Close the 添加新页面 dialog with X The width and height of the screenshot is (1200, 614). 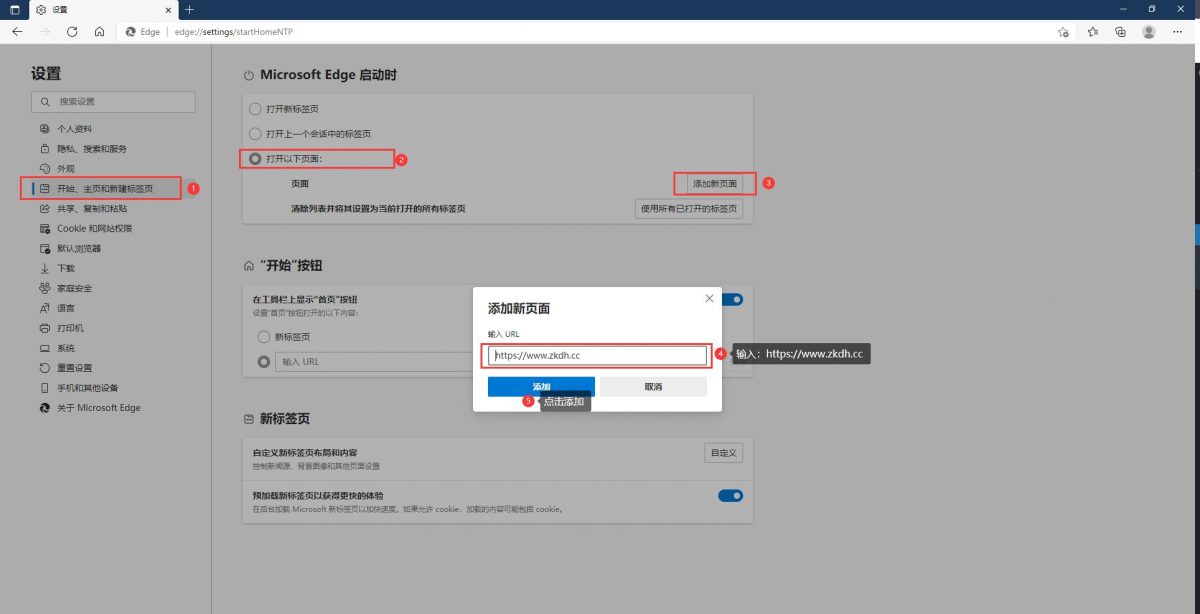pyautogui.click(x=709, y=299)
